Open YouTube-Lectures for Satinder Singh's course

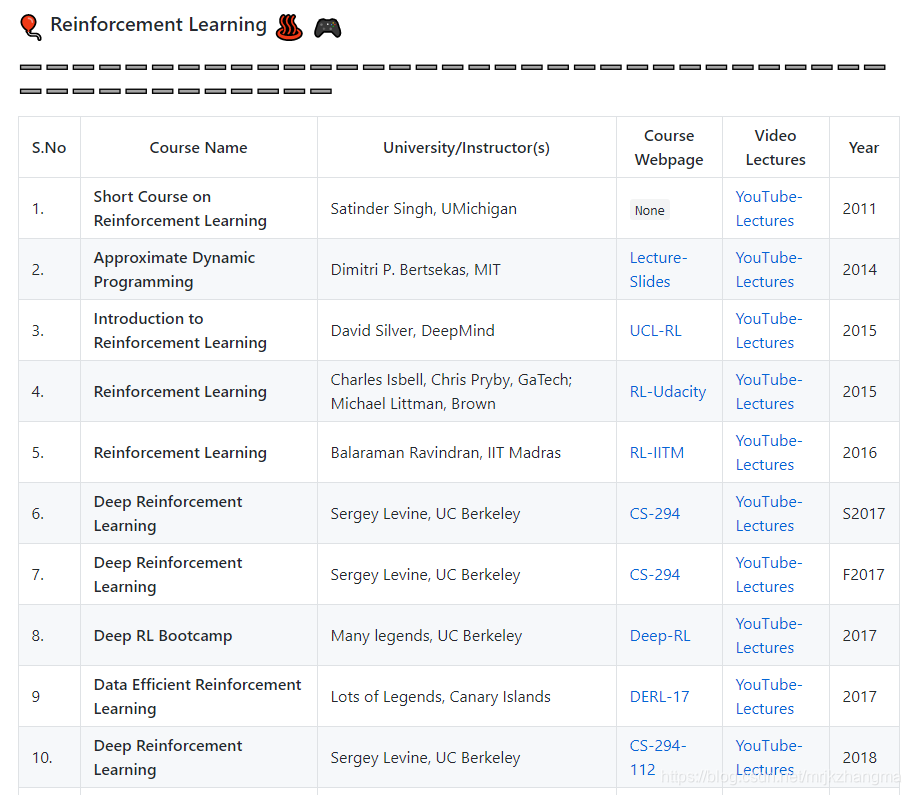769,209
